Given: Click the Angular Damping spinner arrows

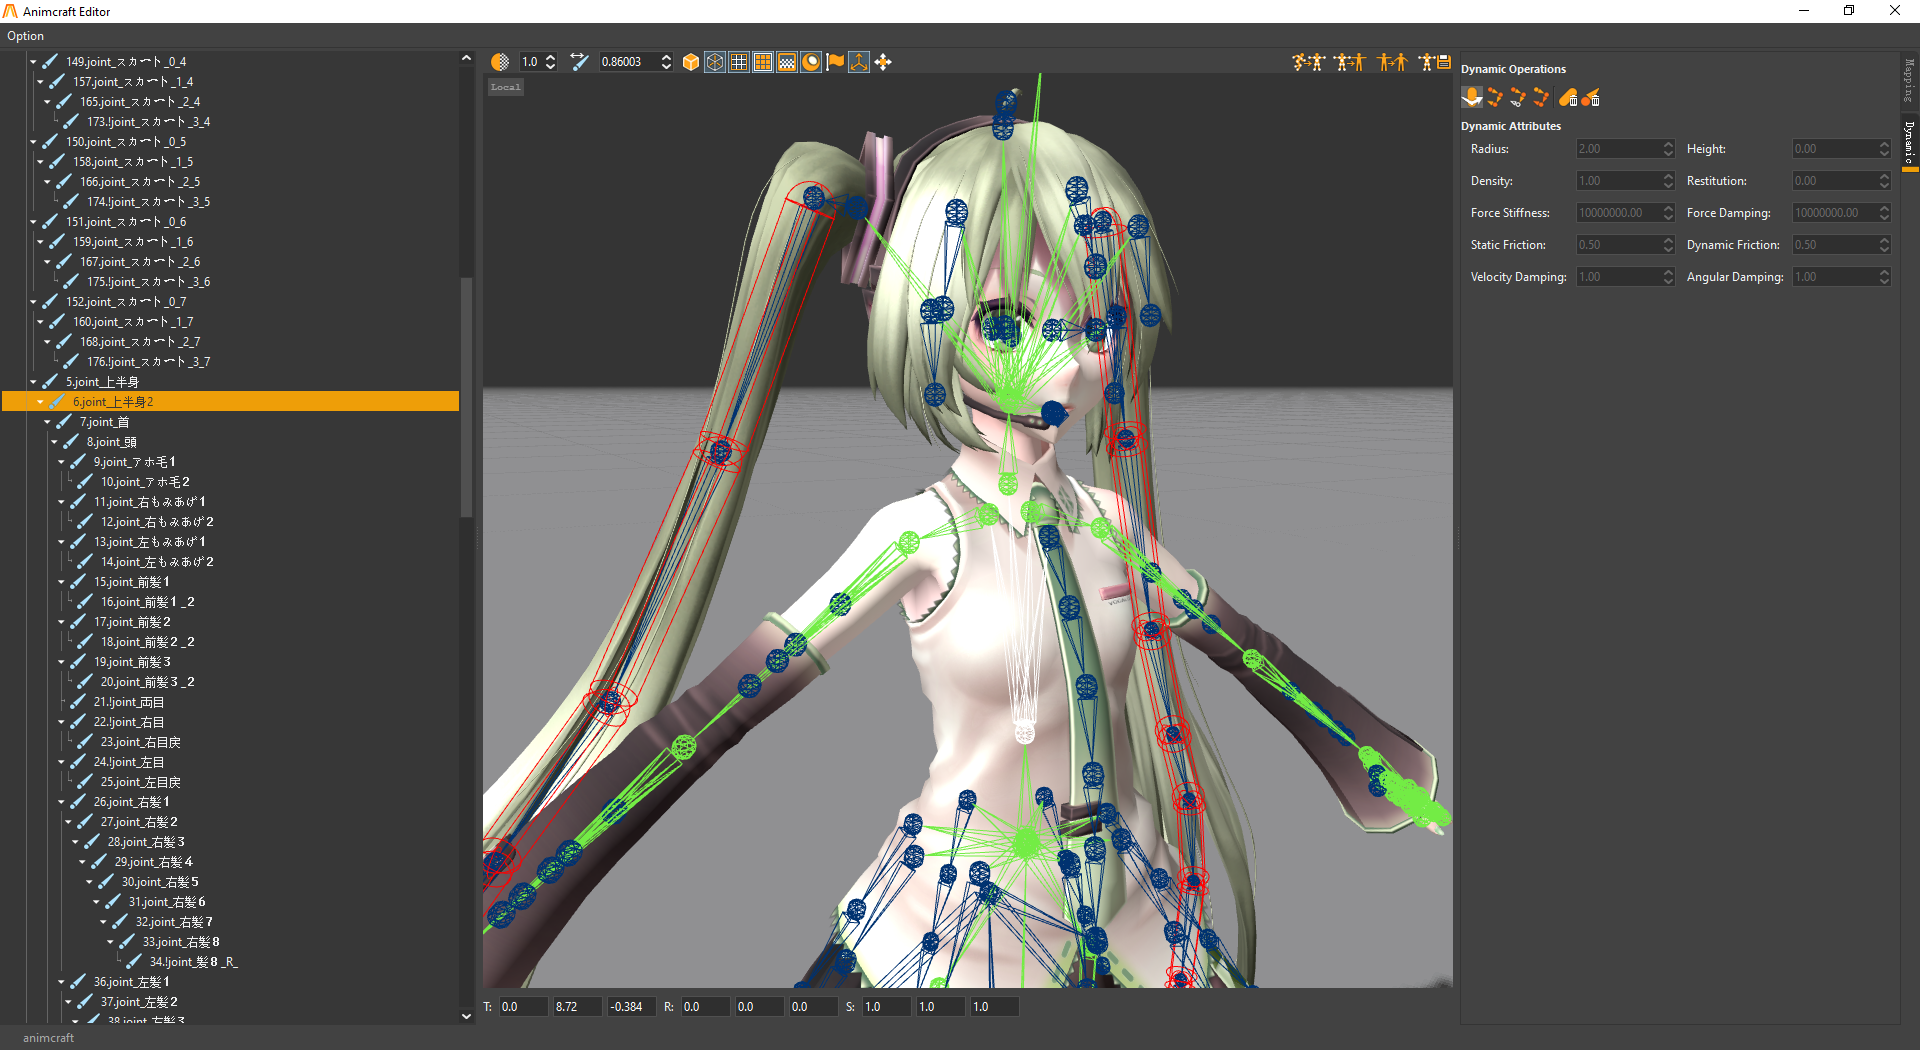Looking at the screenshot, I should 1884,277.
